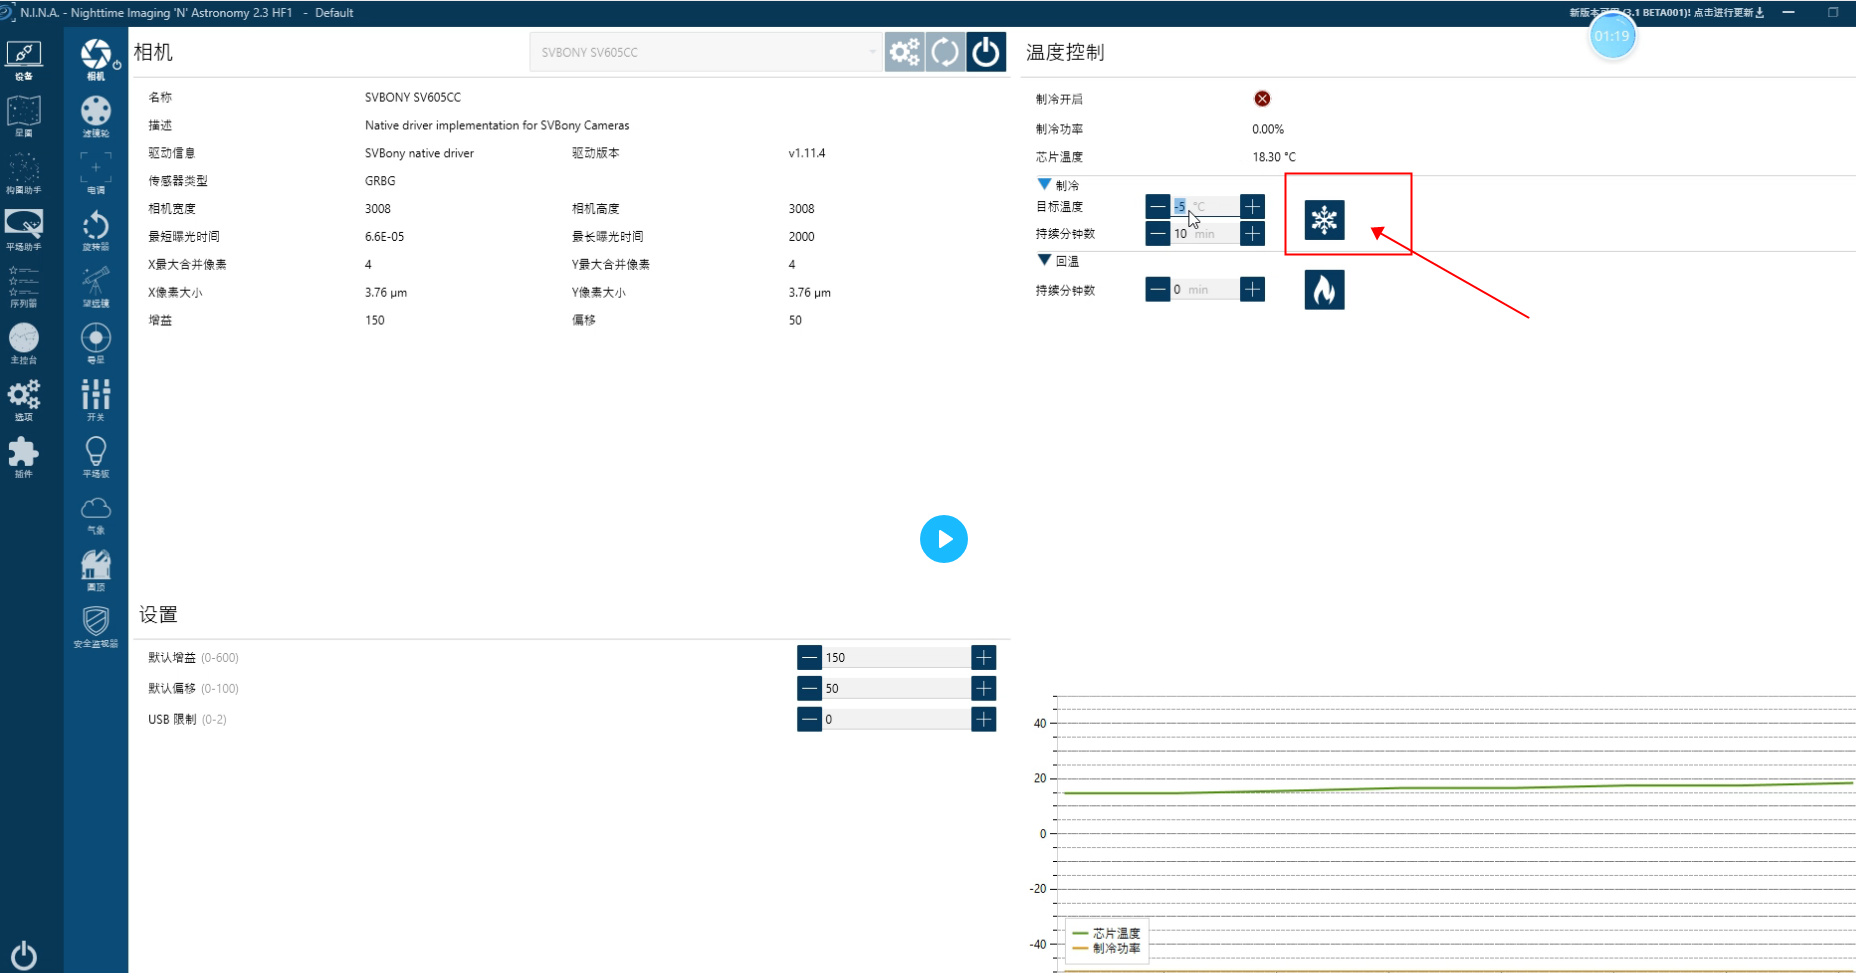
Task: Click the 默认偏移 offset input field
Action: click(x=895, y=688)
